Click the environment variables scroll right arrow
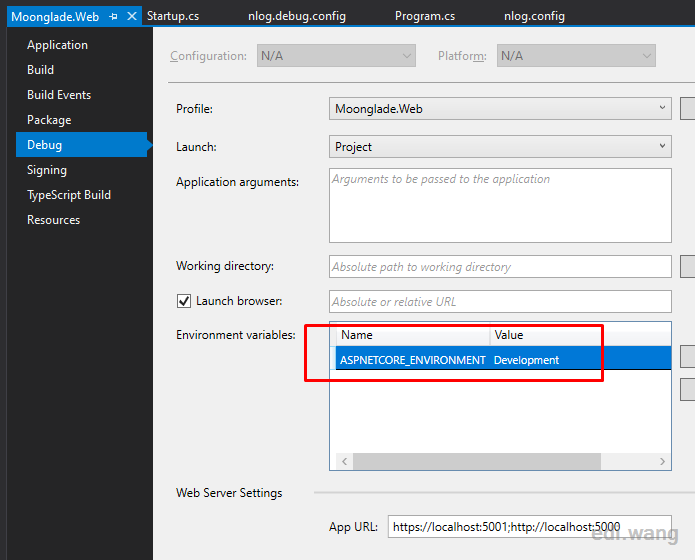The height and width of the screenshot is (560, 695). pyautogui.click(x=662, y=461)
